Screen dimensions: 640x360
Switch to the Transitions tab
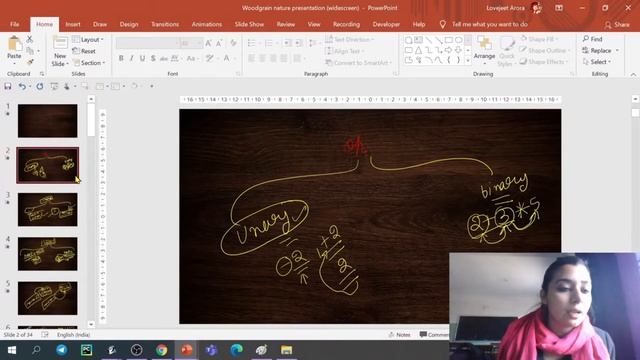165,24
